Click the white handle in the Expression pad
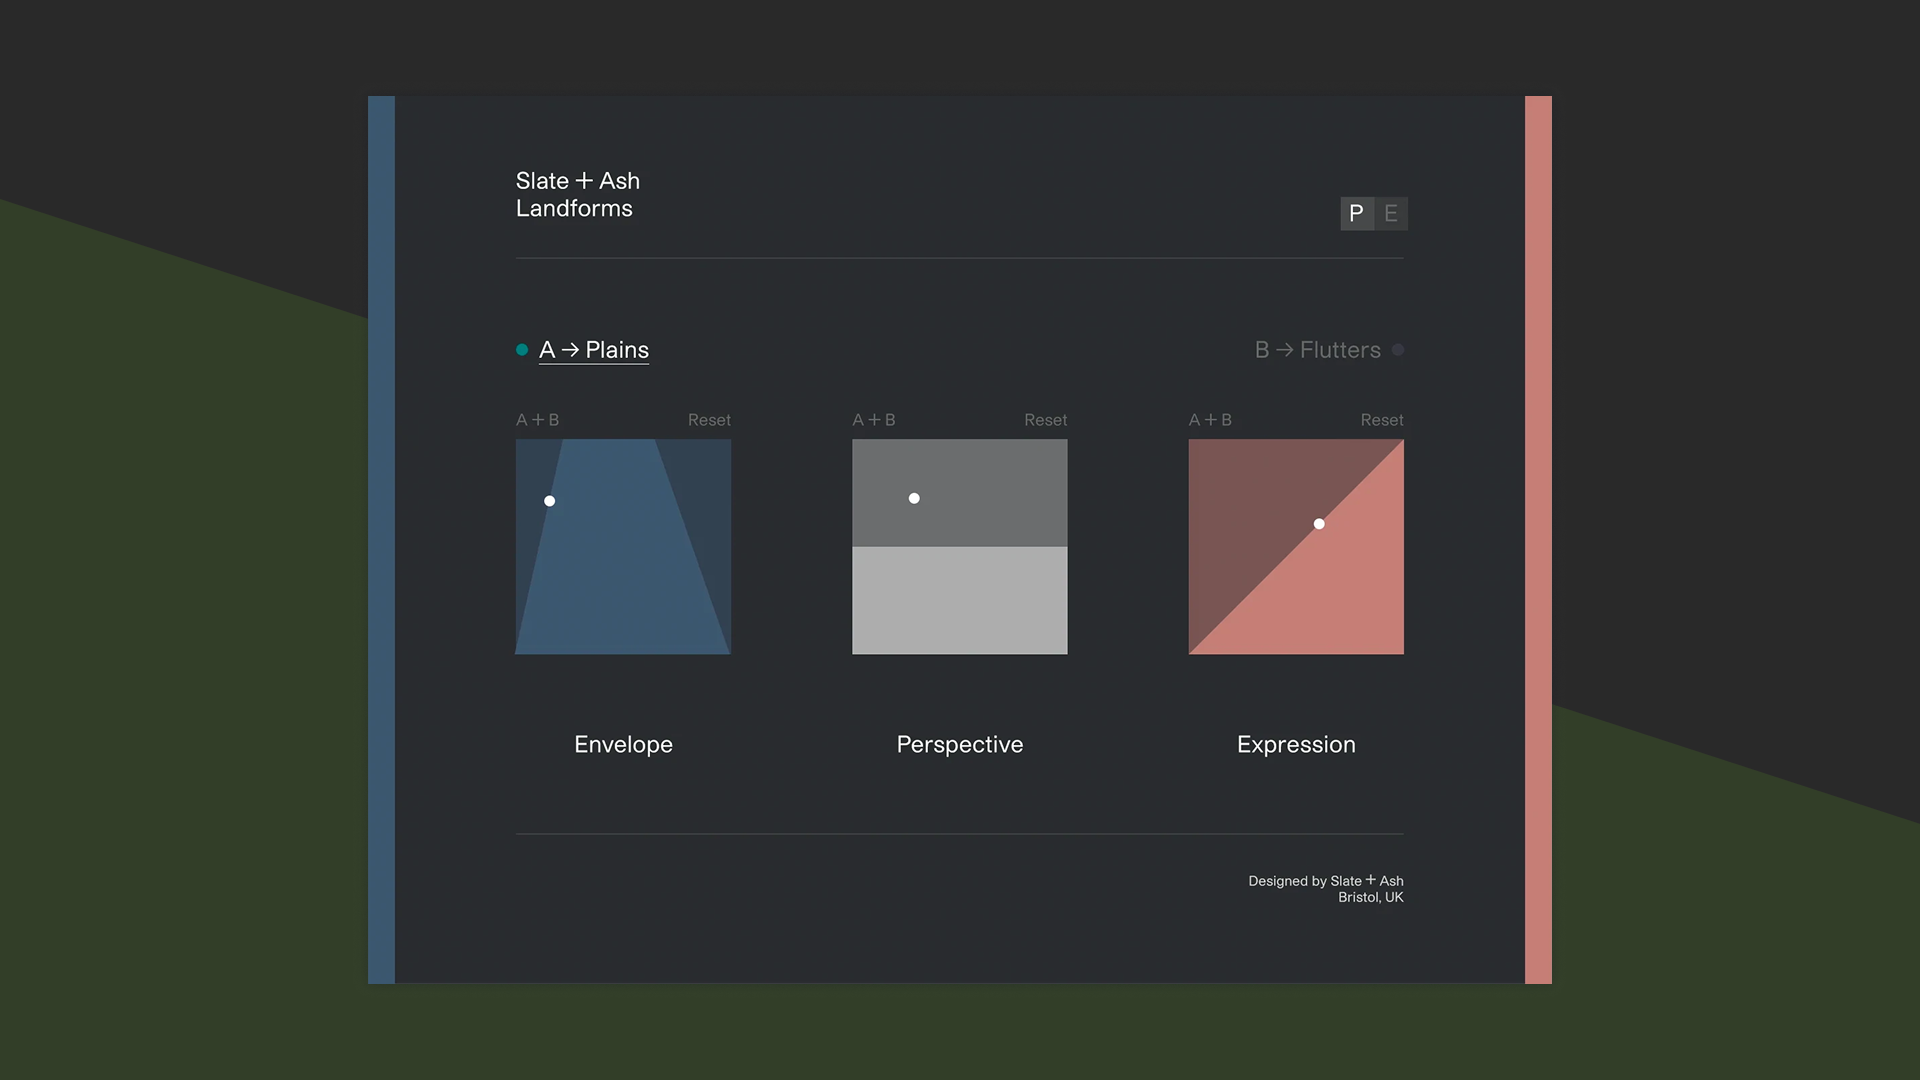Viewport: 1920px width, 1080px height. 1318,523
